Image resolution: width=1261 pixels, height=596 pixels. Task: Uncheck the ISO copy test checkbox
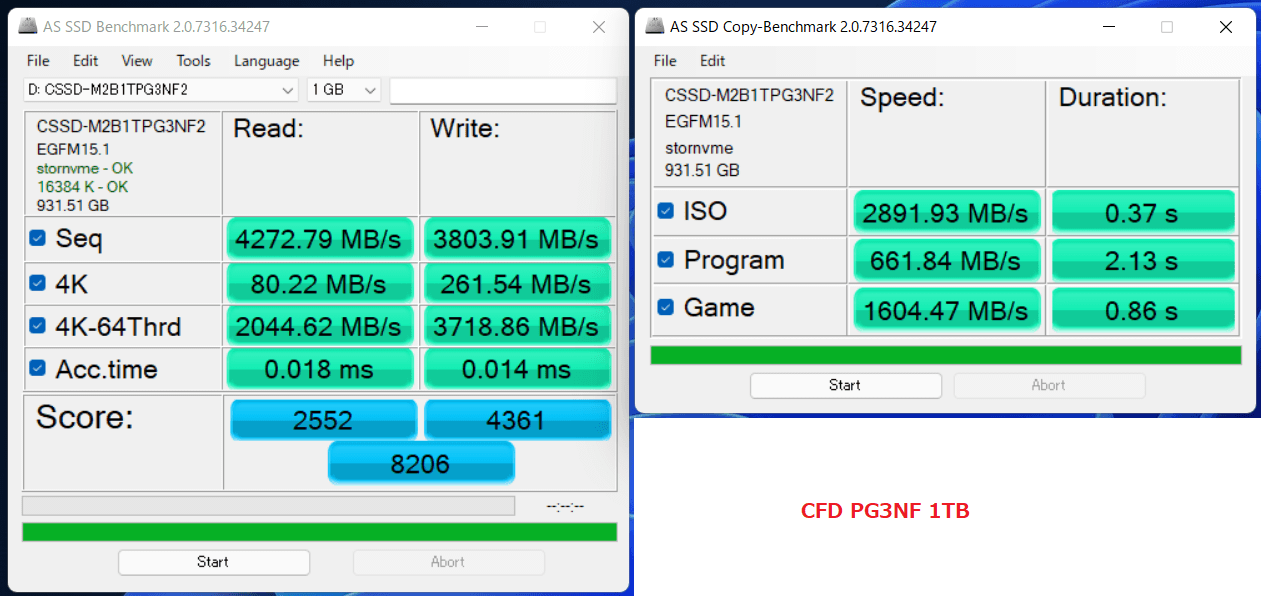point(665,211)
